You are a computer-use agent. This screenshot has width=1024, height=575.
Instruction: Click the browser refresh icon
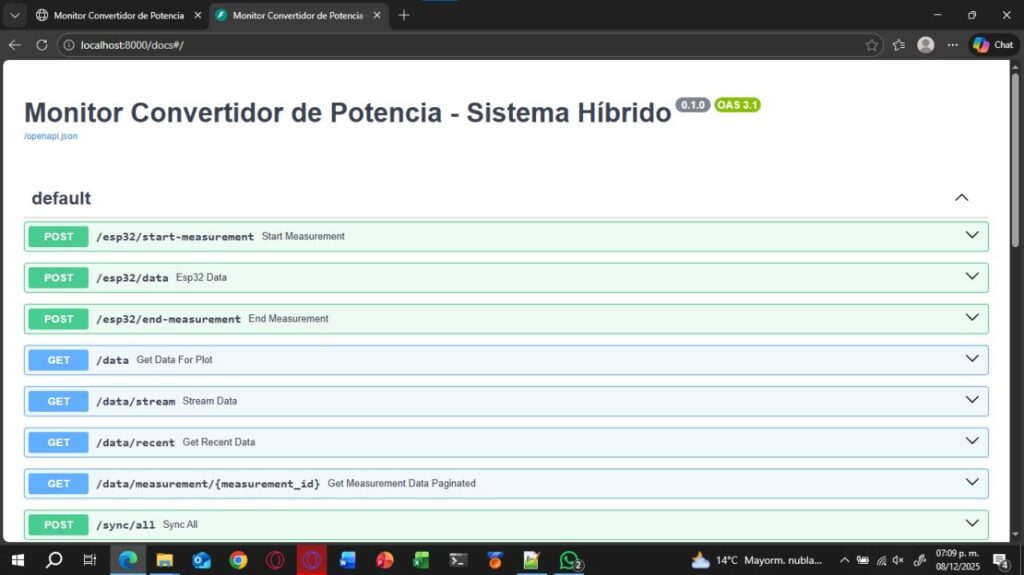coord(42,45)
